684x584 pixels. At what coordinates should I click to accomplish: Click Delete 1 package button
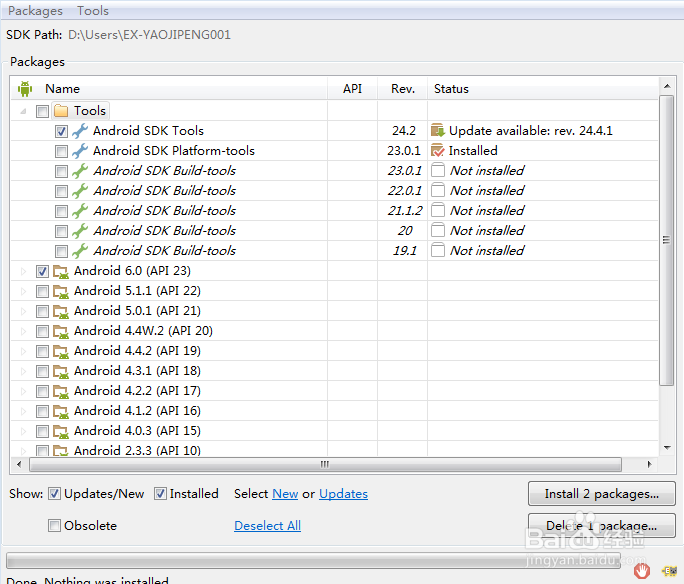coord(602,526)
